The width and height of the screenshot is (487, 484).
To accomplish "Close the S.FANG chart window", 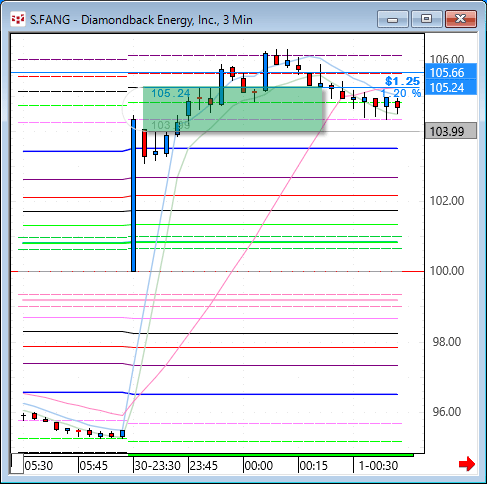I will click(461, 19).
